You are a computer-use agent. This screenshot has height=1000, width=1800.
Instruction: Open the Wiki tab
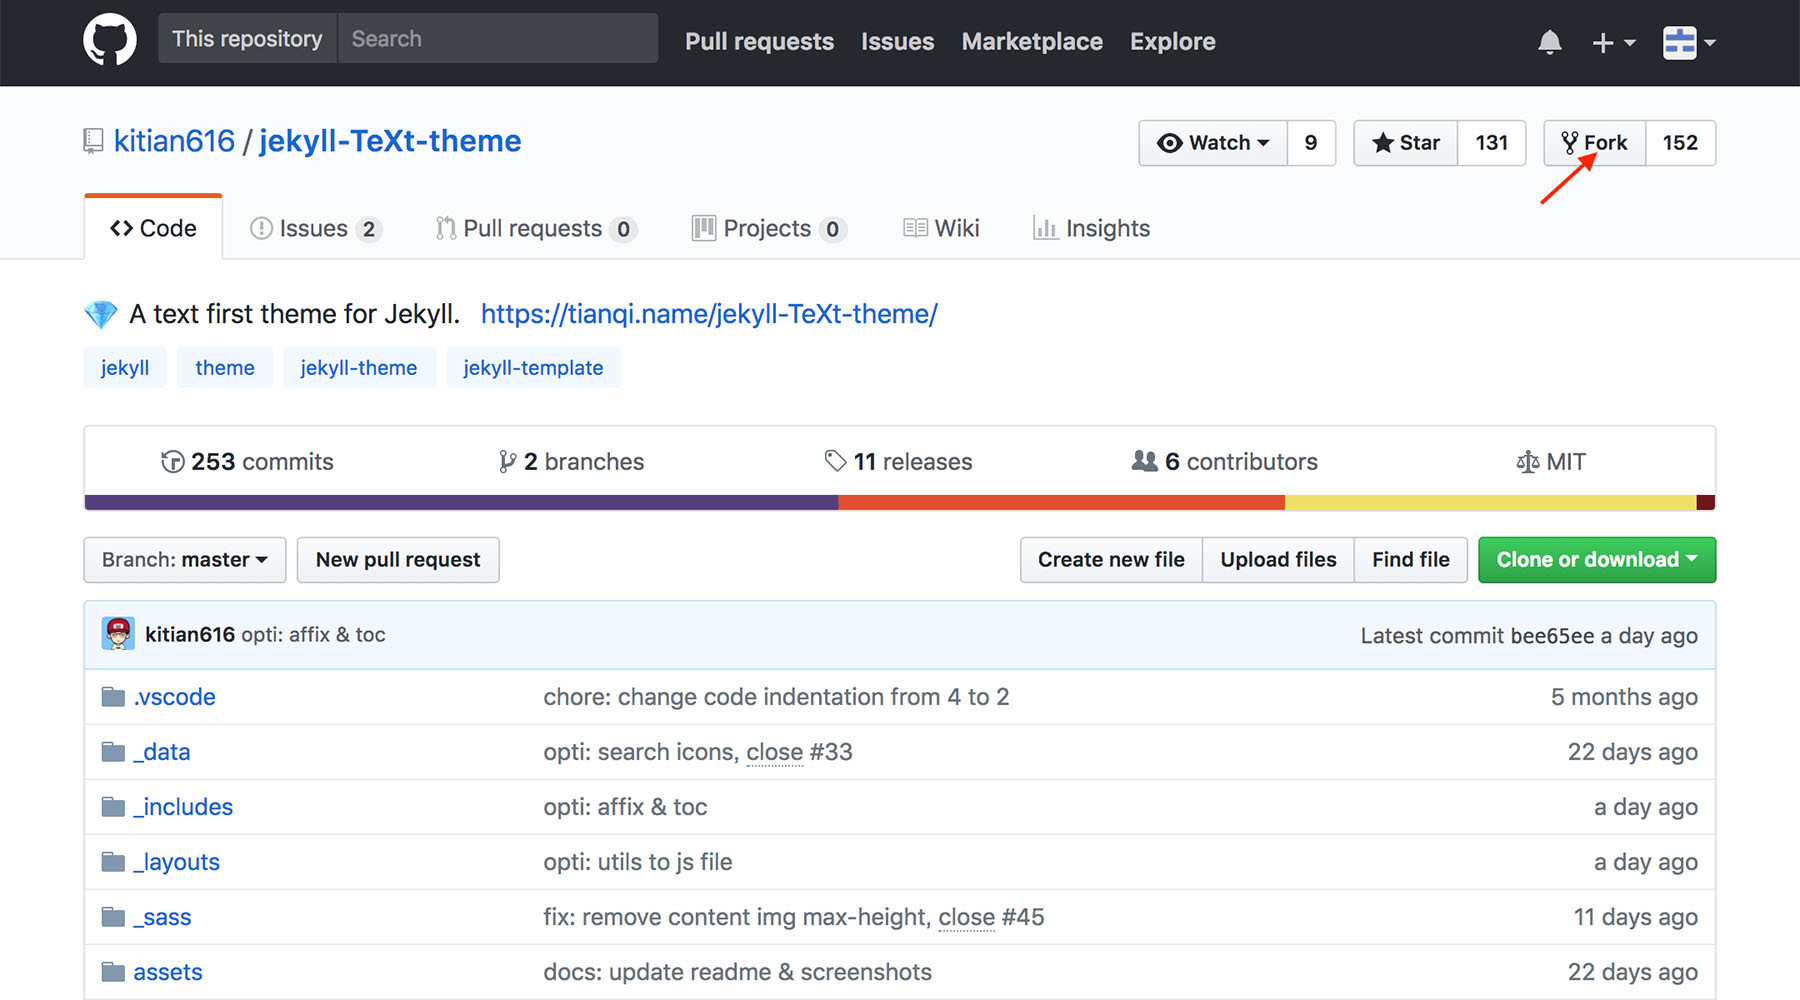(x=941, y=228)
